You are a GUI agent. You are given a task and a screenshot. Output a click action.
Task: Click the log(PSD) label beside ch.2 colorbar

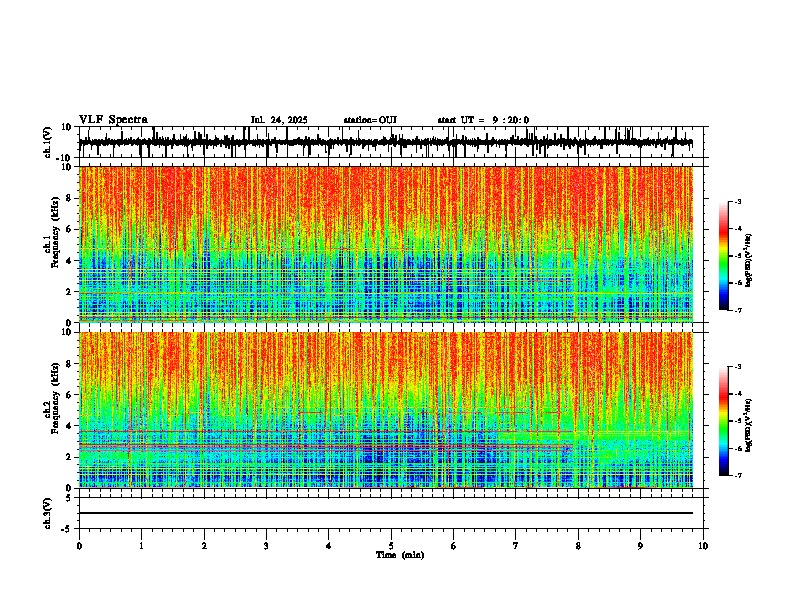pyautogui.click(x=749, y=426)
